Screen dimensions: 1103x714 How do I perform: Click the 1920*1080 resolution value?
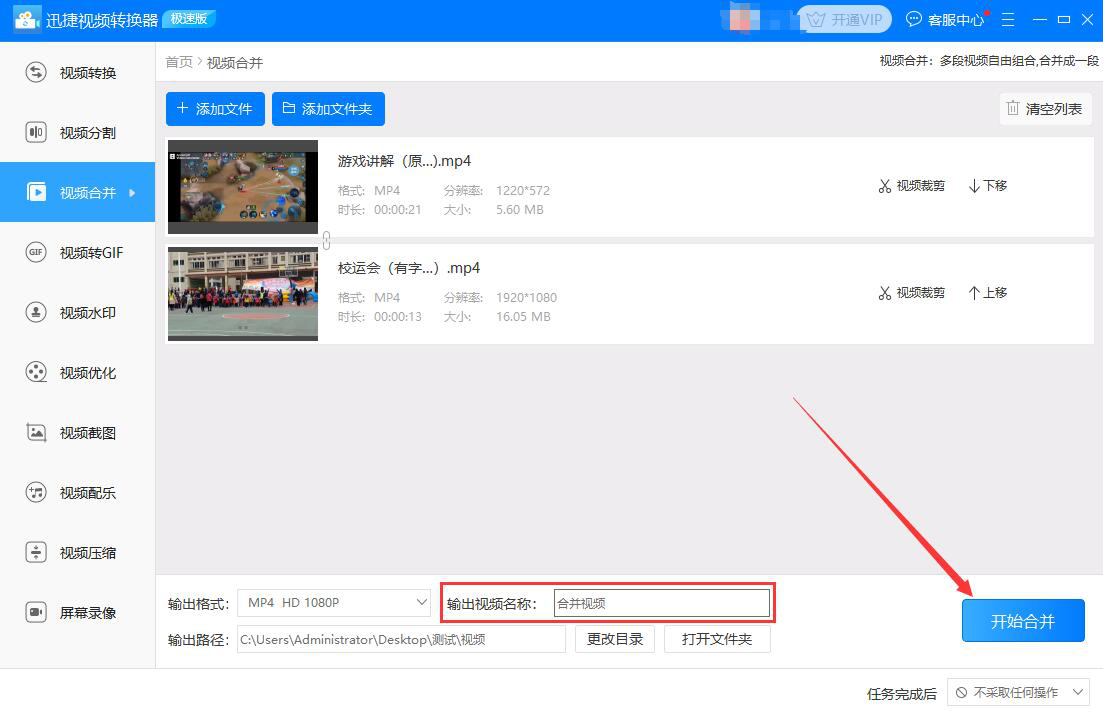point(526,298)
